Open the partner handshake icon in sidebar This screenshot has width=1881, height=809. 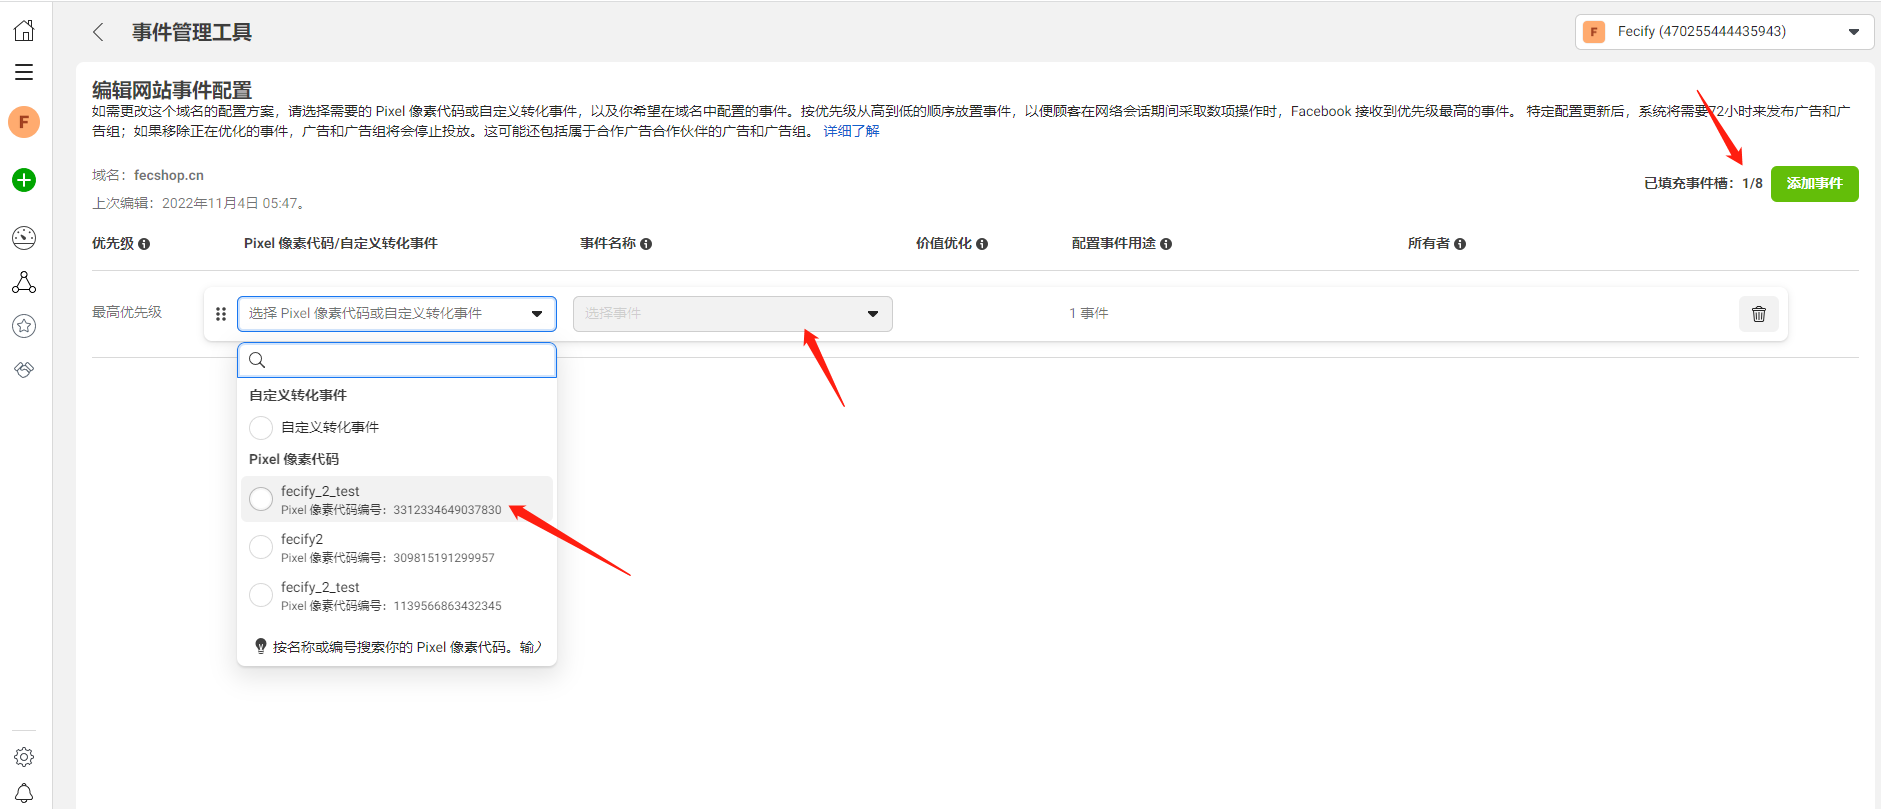[x=24, y=370]
